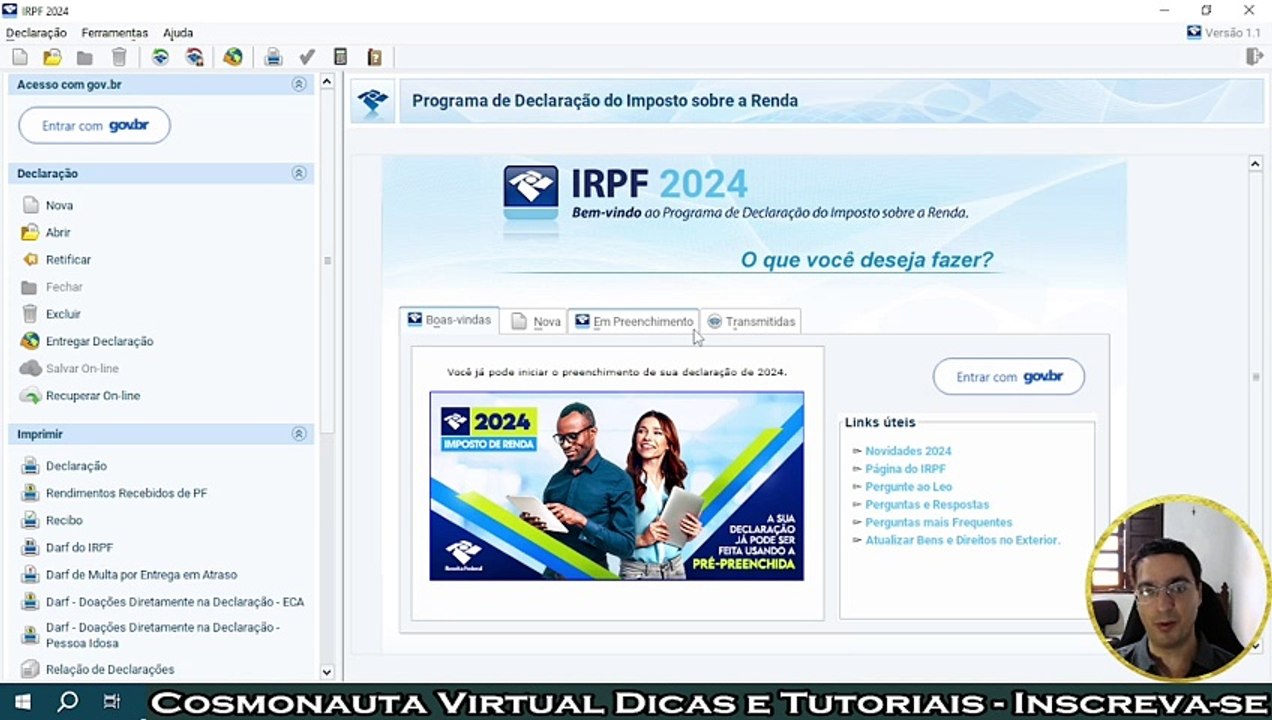This screenshot has height=720, width=1272.
Task: Click sidebar scrollbar up arrow
Action: [x=327, y=81]
